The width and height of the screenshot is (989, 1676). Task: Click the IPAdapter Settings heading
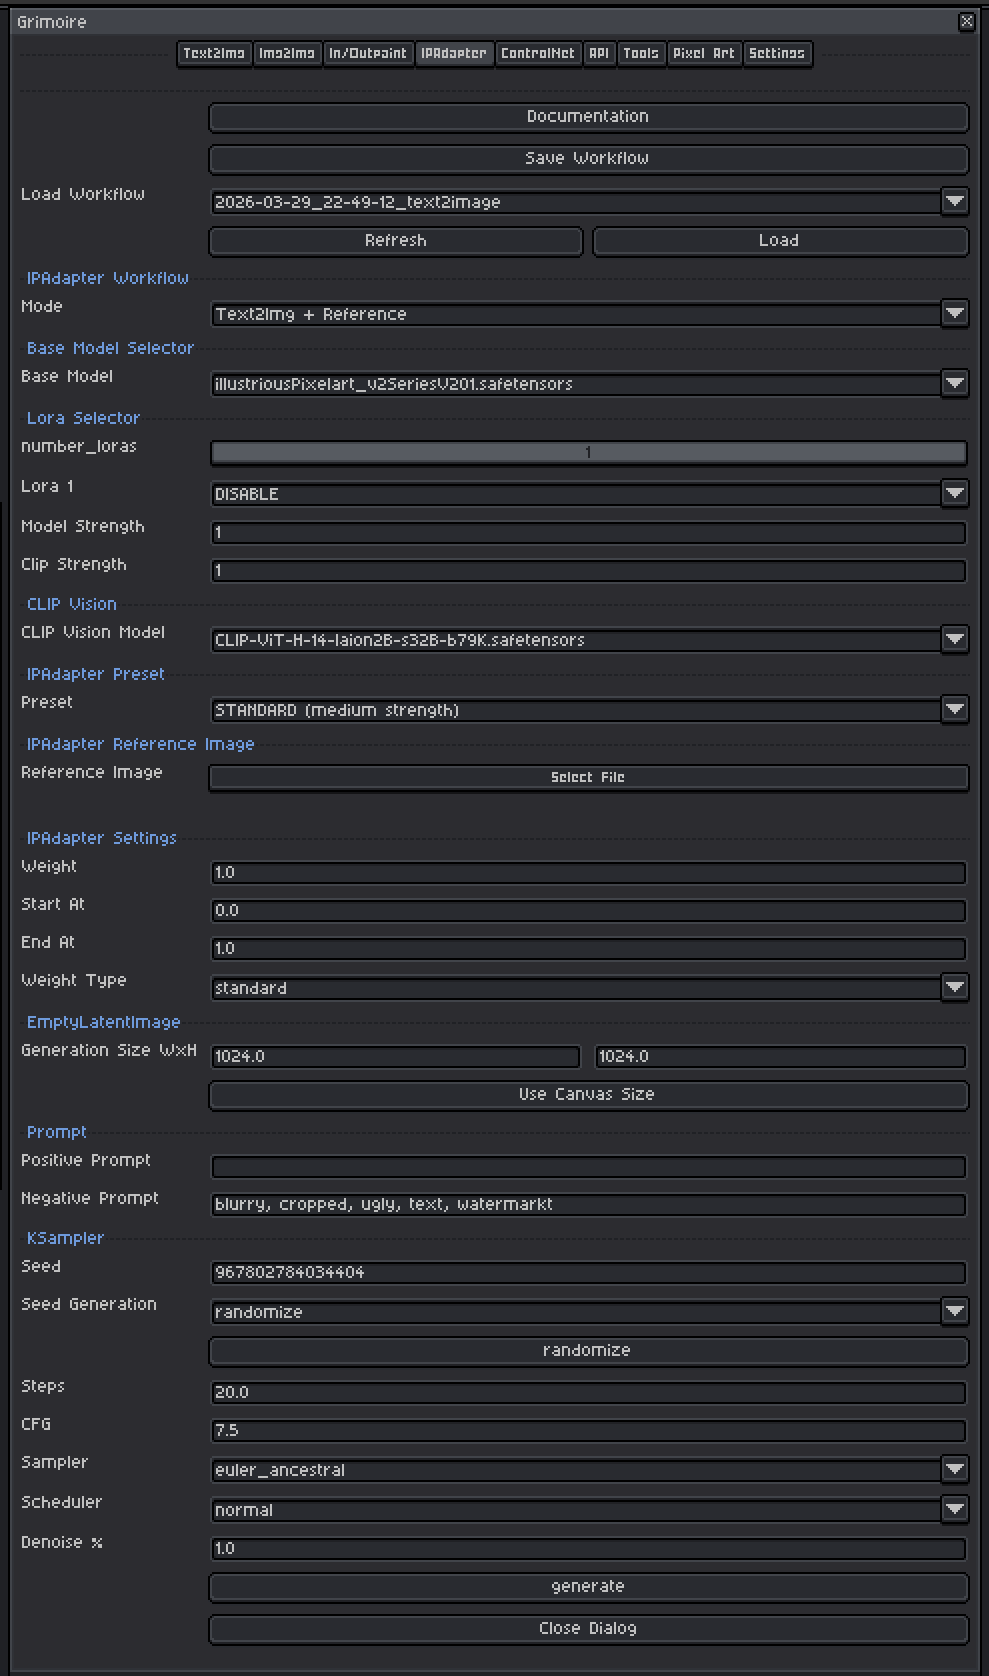click(x=101, y=839)
